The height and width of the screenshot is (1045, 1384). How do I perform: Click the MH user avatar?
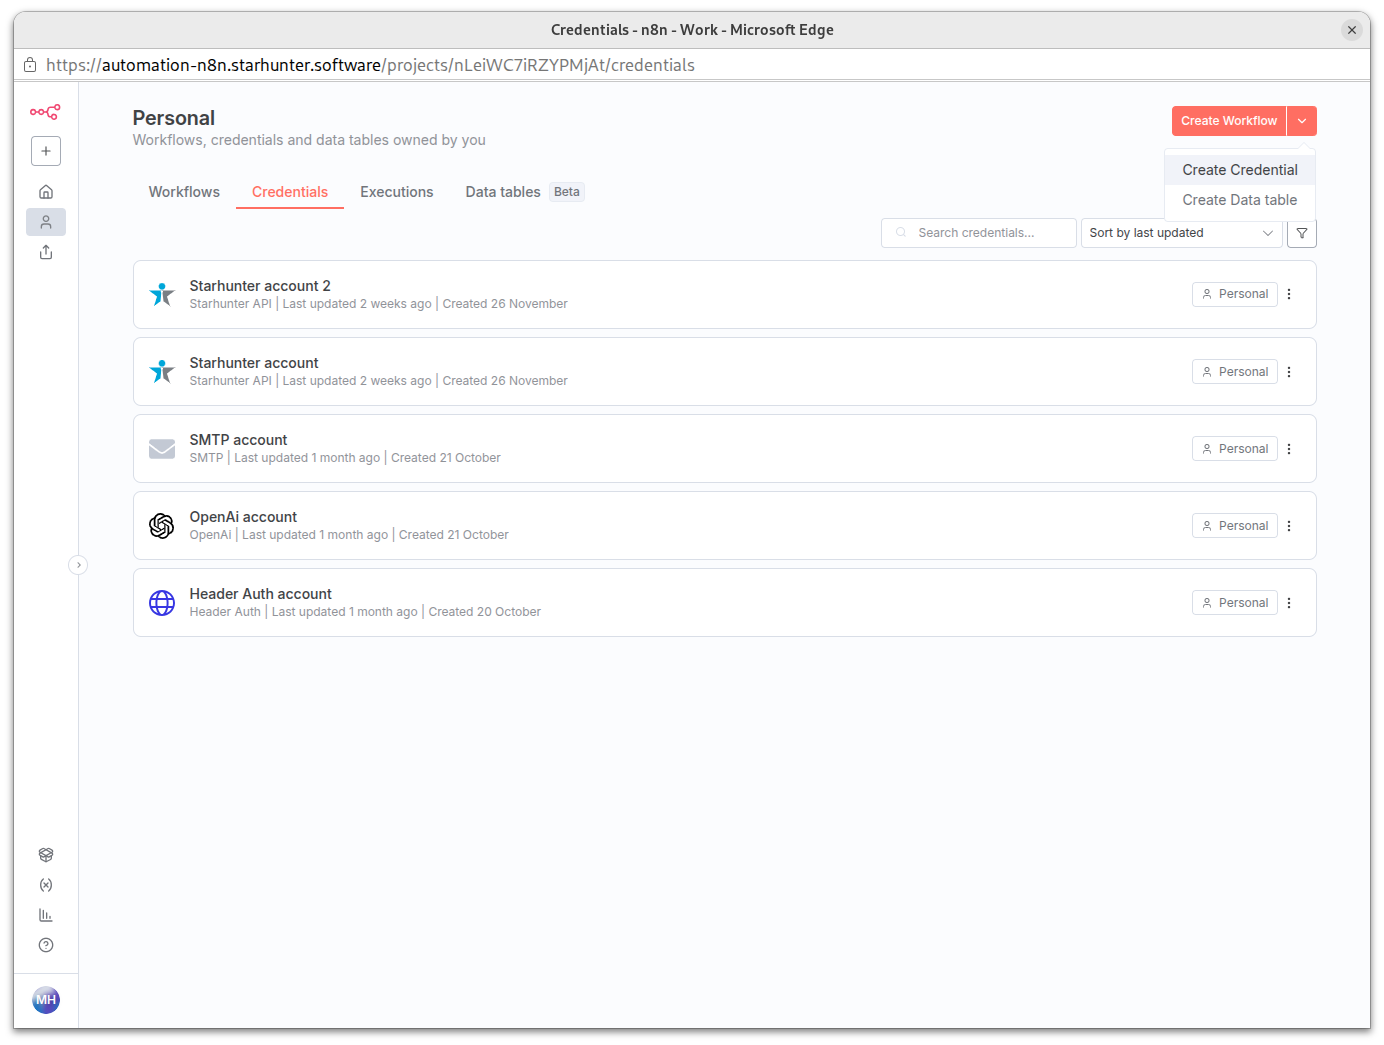[x=46, y=1000]
